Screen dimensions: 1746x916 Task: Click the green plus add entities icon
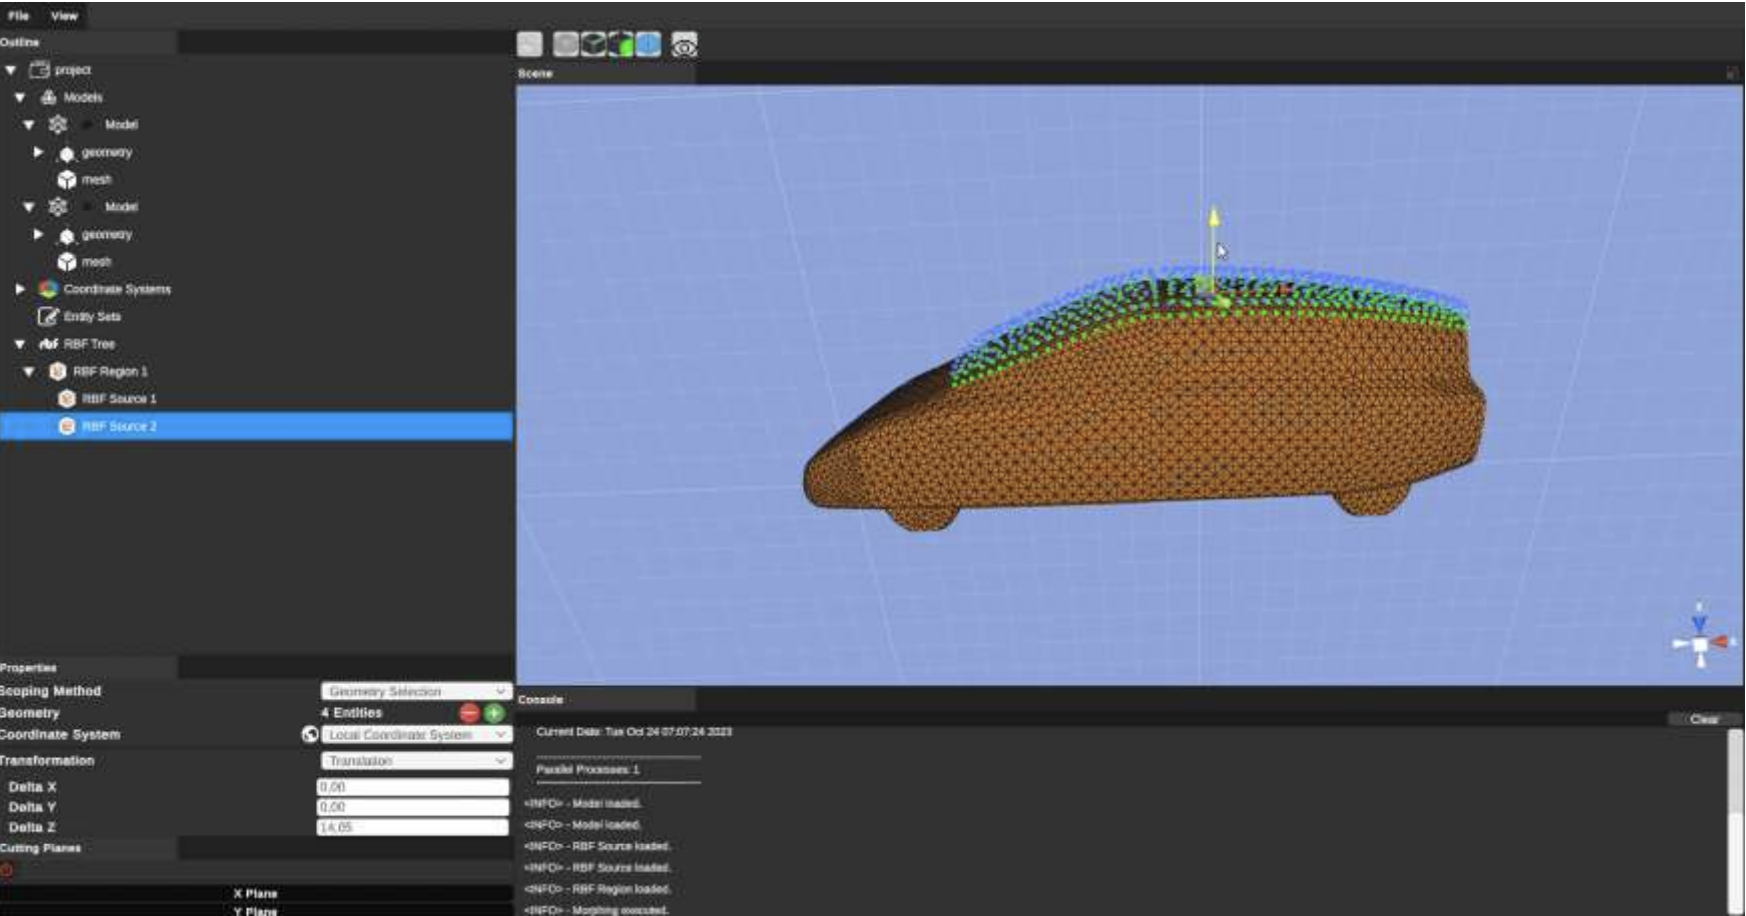[494, 713]
